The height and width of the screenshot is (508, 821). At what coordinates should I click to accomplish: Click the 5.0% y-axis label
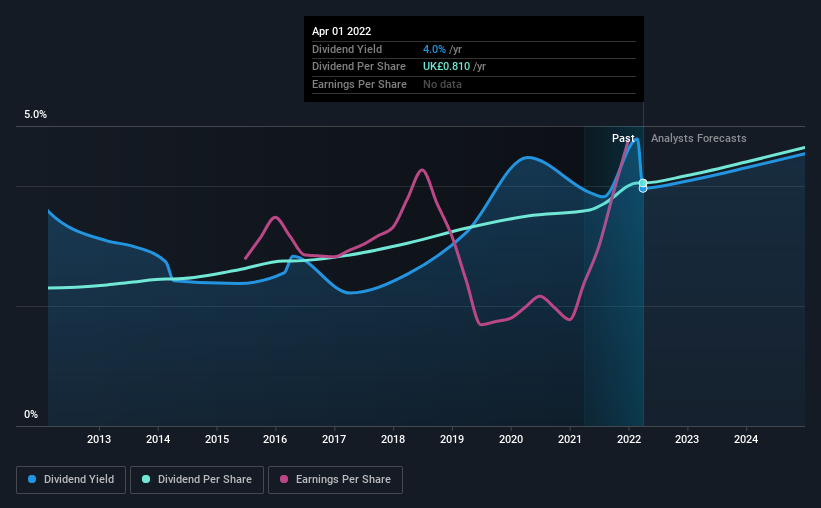[35, 115]
